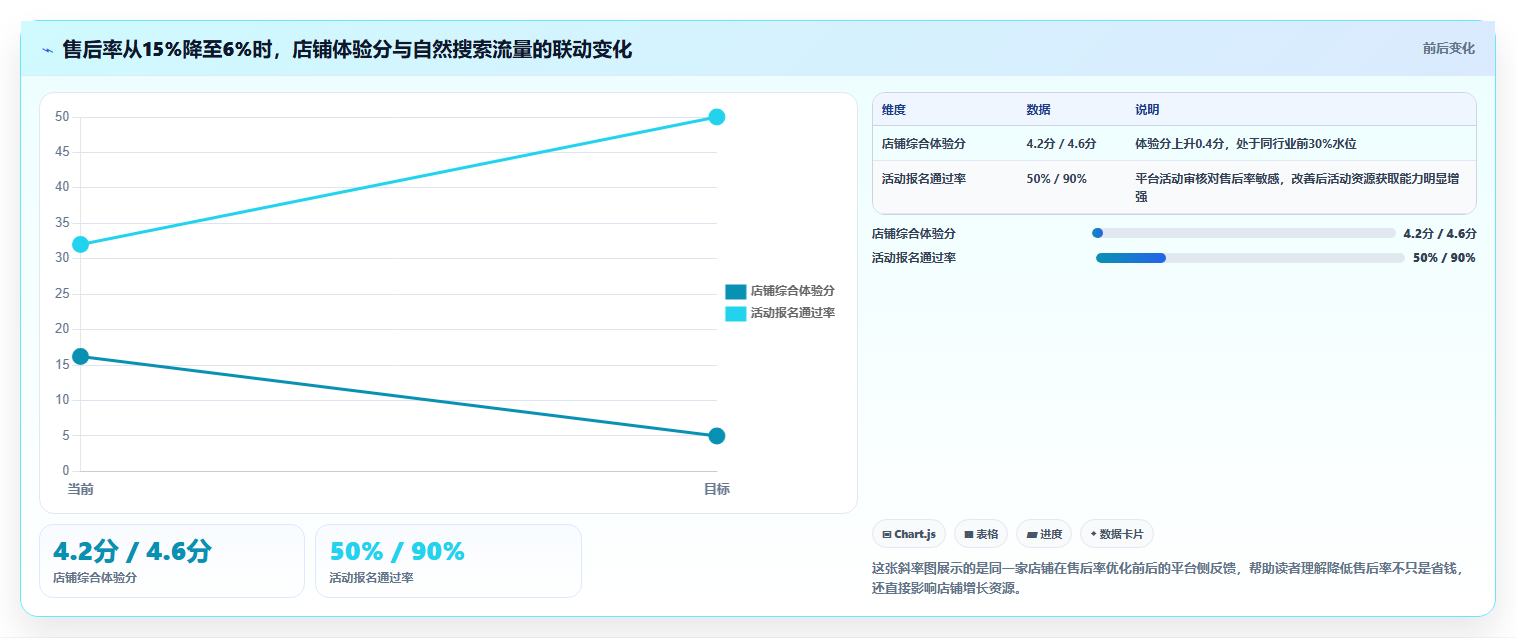Click 店铺综合体验分 label under the stat card
1516x638 pixels.
[95, 578]
